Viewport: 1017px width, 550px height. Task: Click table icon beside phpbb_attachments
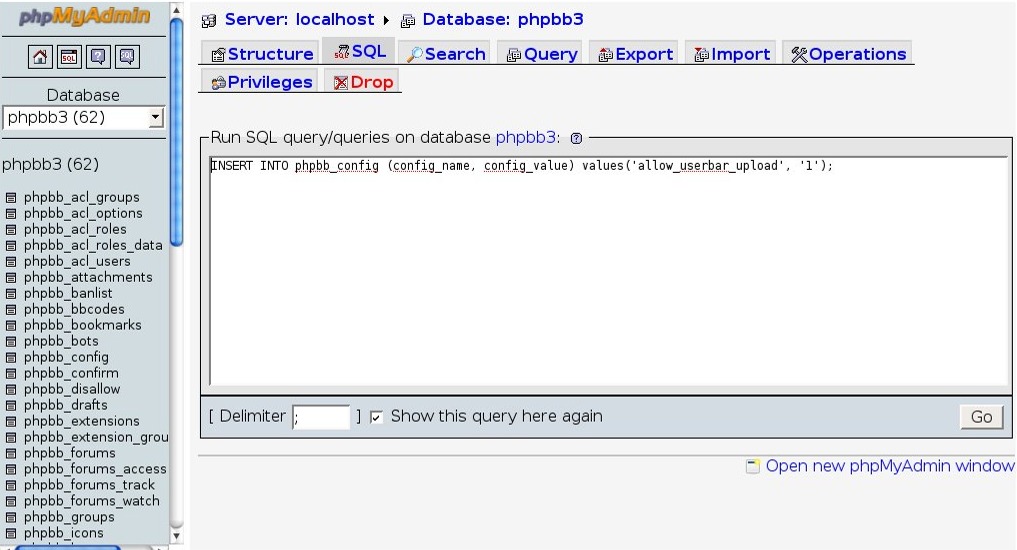click(11, 278)
